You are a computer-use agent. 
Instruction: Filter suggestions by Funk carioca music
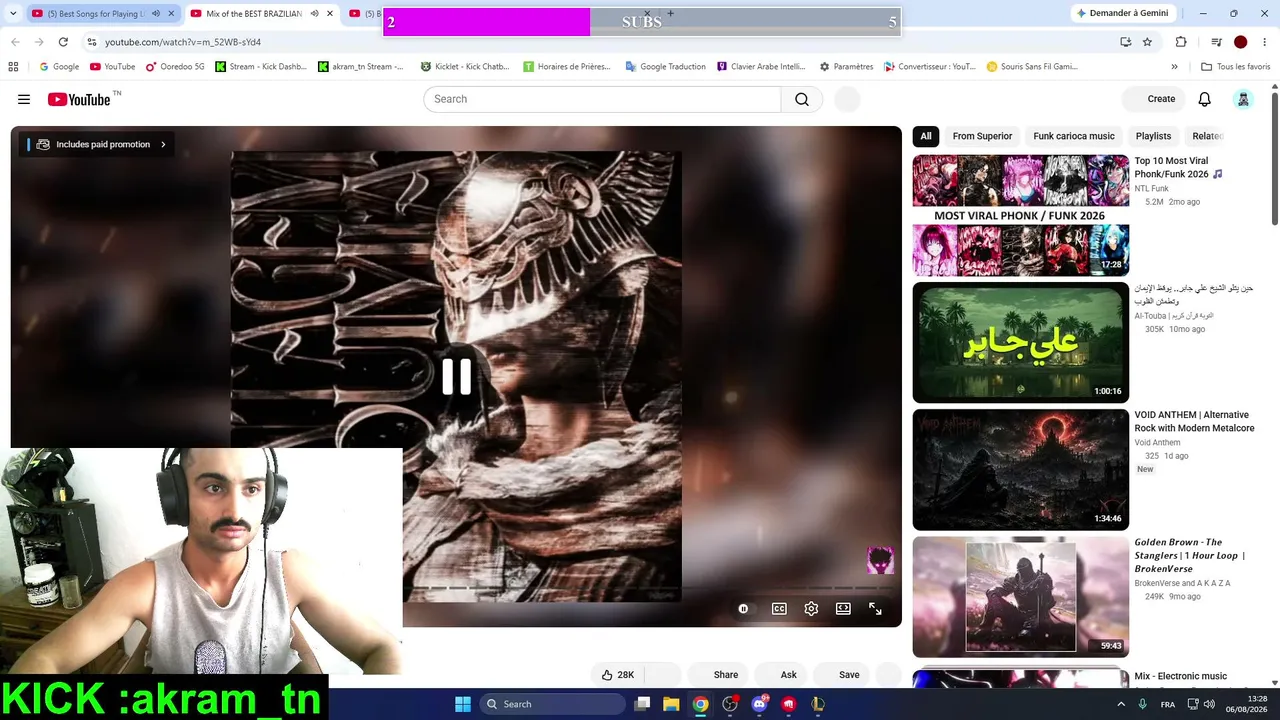pyautogui.click(x=1074, y=136)
